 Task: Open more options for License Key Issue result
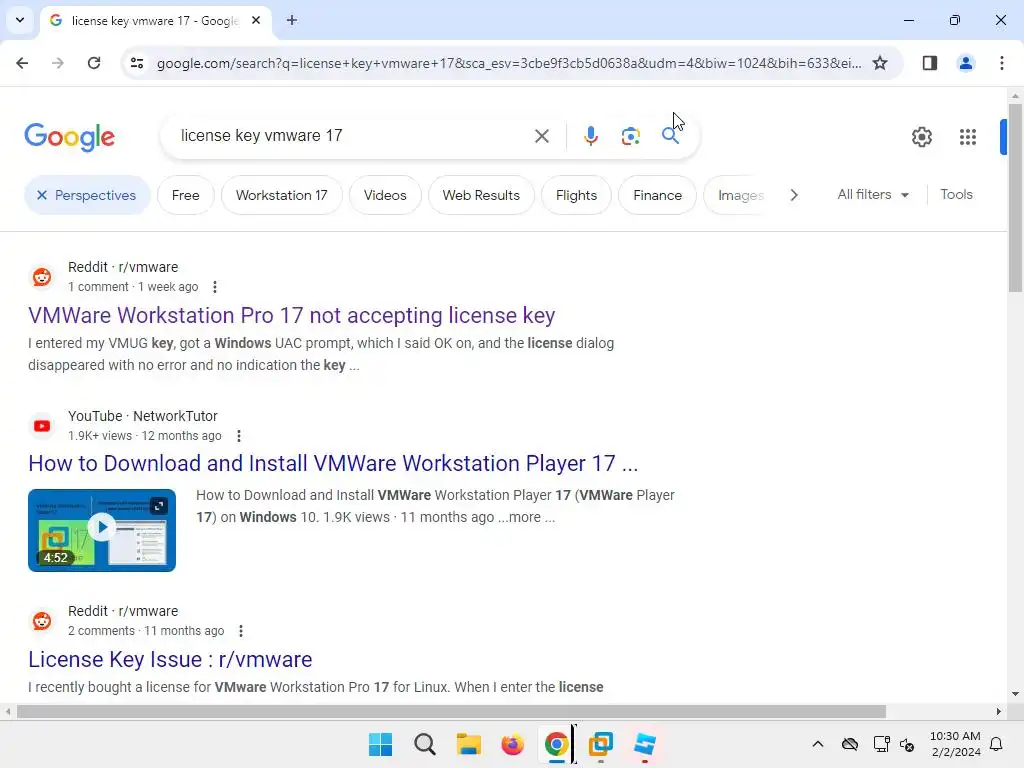tap(241, 631)
